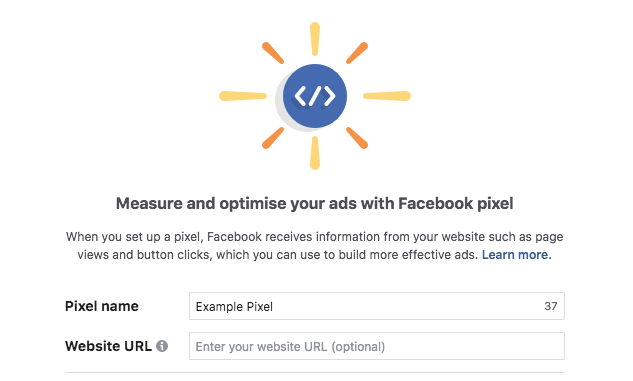
Task: Click the Website URL label text
Action: click(108, 346)
